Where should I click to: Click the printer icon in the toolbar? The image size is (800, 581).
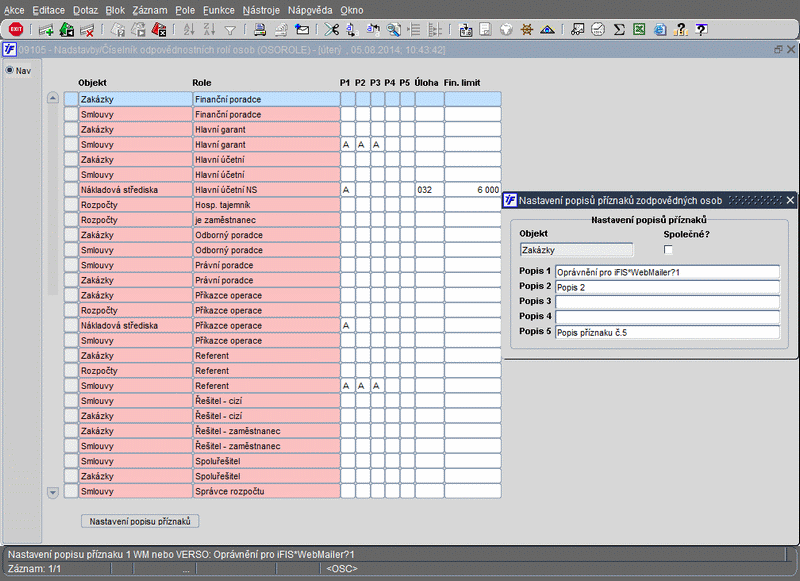(260, 30)
